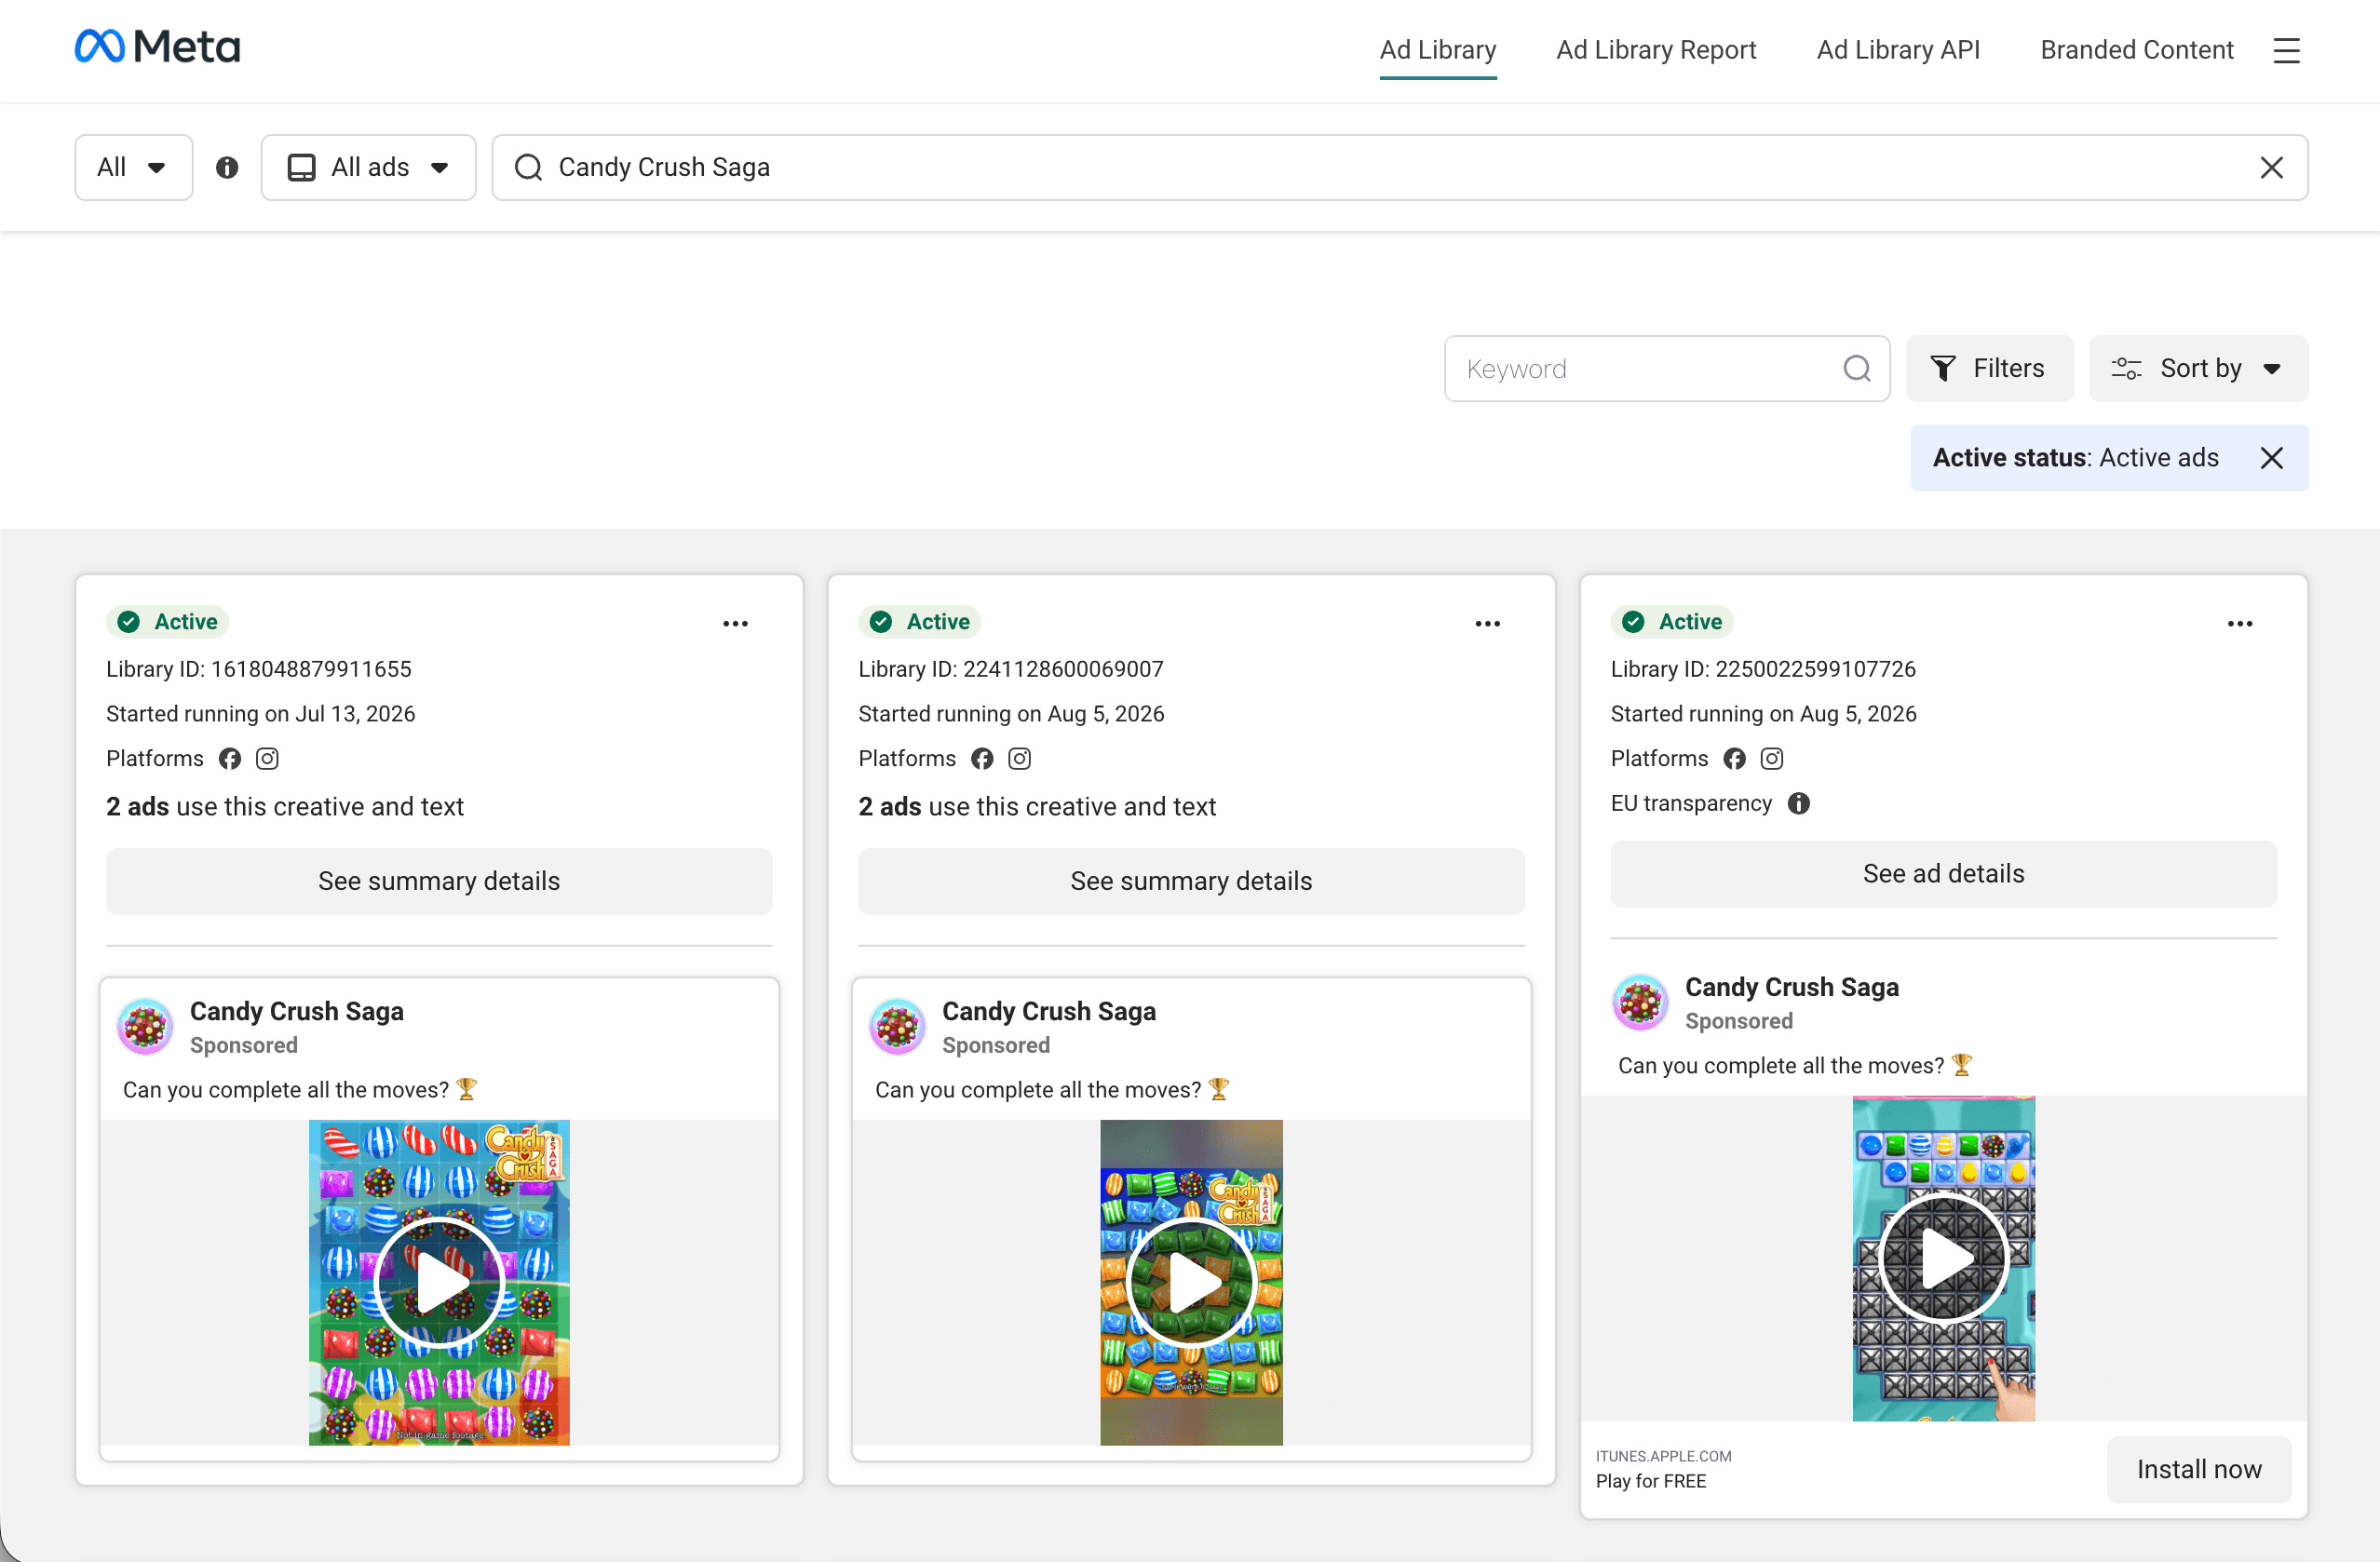2380x1562 pixels.
Task: Open the Ad Library tab
Action: (x=1437, y=50)
